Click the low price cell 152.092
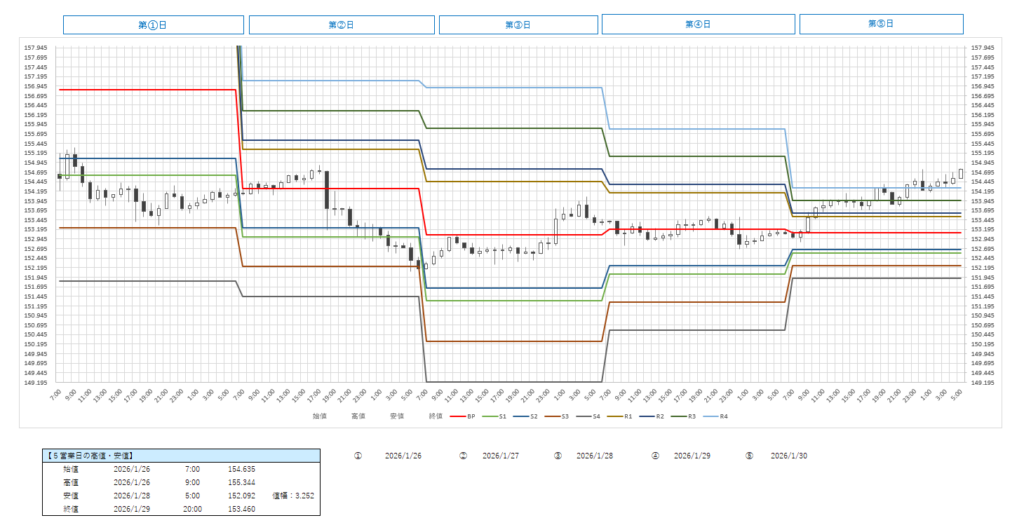Viewport: 1024px width, 525px height. coord(243,494)
